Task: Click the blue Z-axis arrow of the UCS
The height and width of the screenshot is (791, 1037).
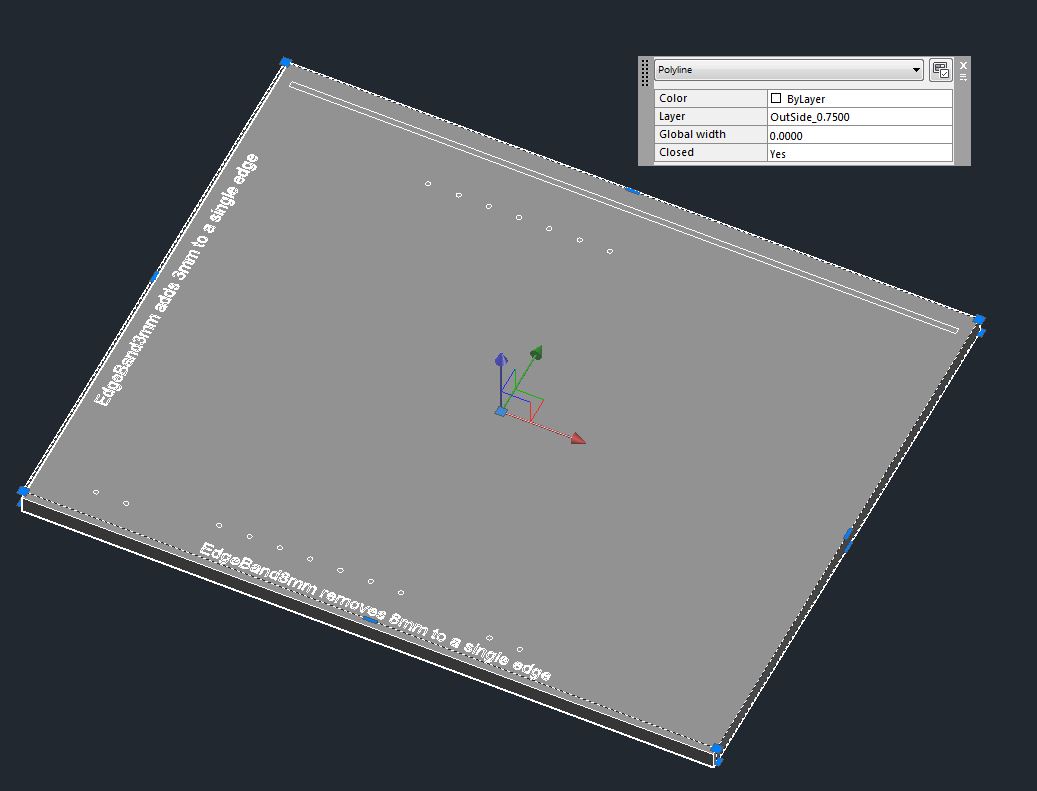Action: tap(499, 358)
